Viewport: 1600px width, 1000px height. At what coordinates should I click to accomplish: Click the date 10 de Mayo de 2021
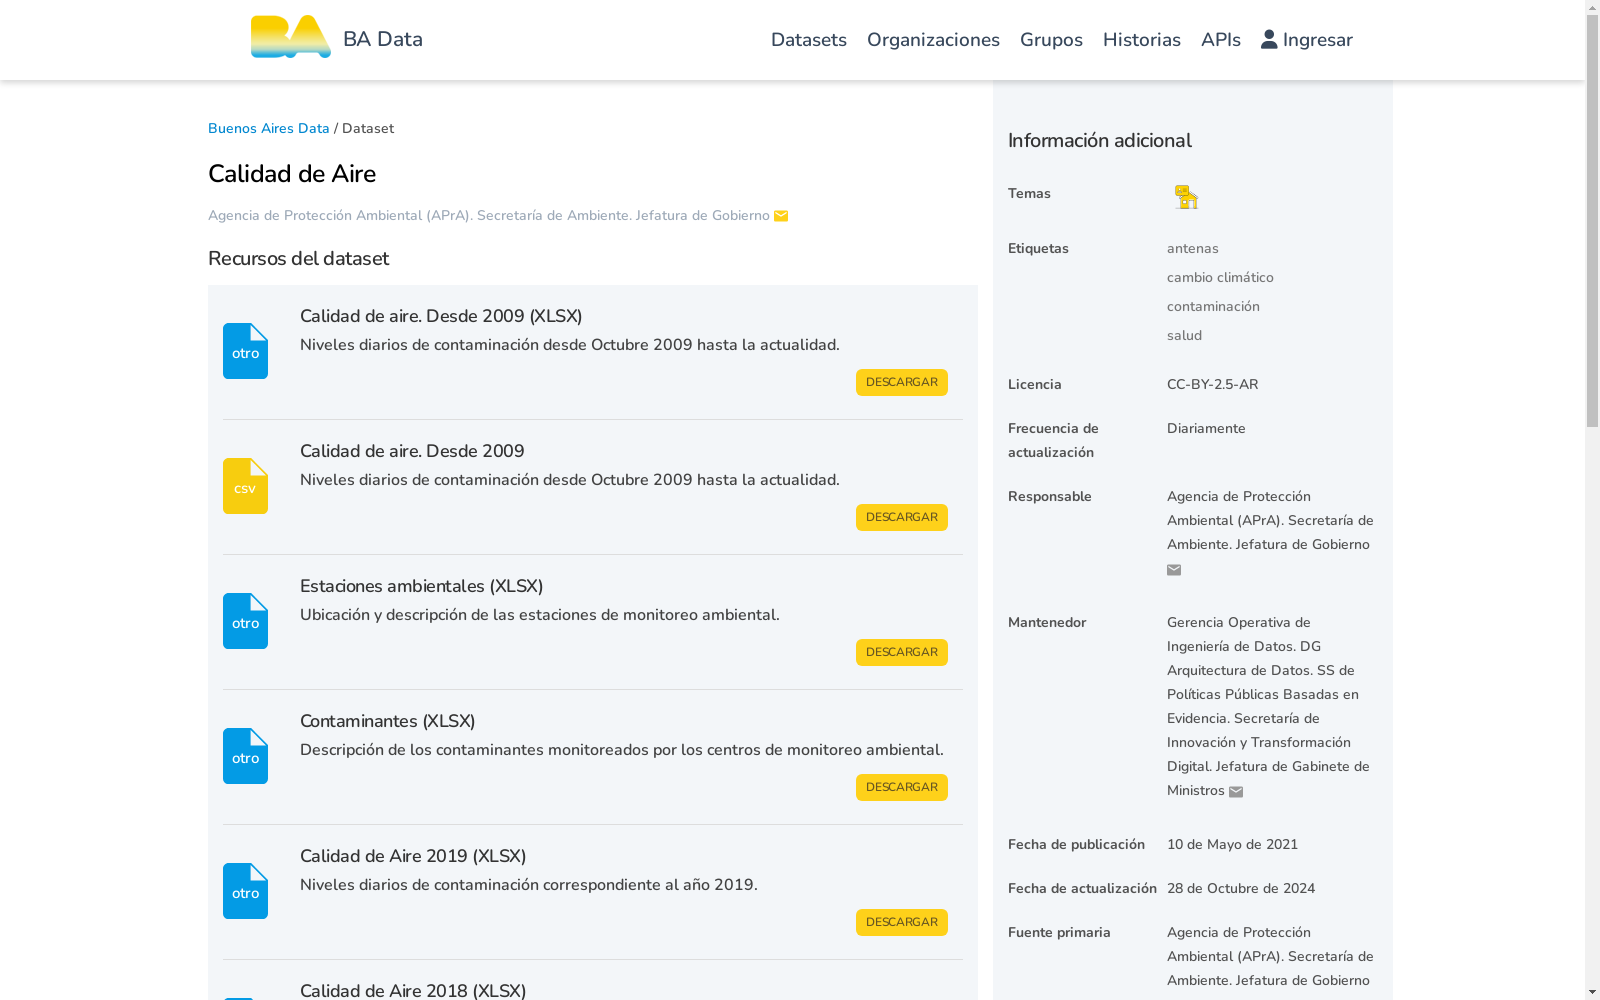coord(1232,844)
